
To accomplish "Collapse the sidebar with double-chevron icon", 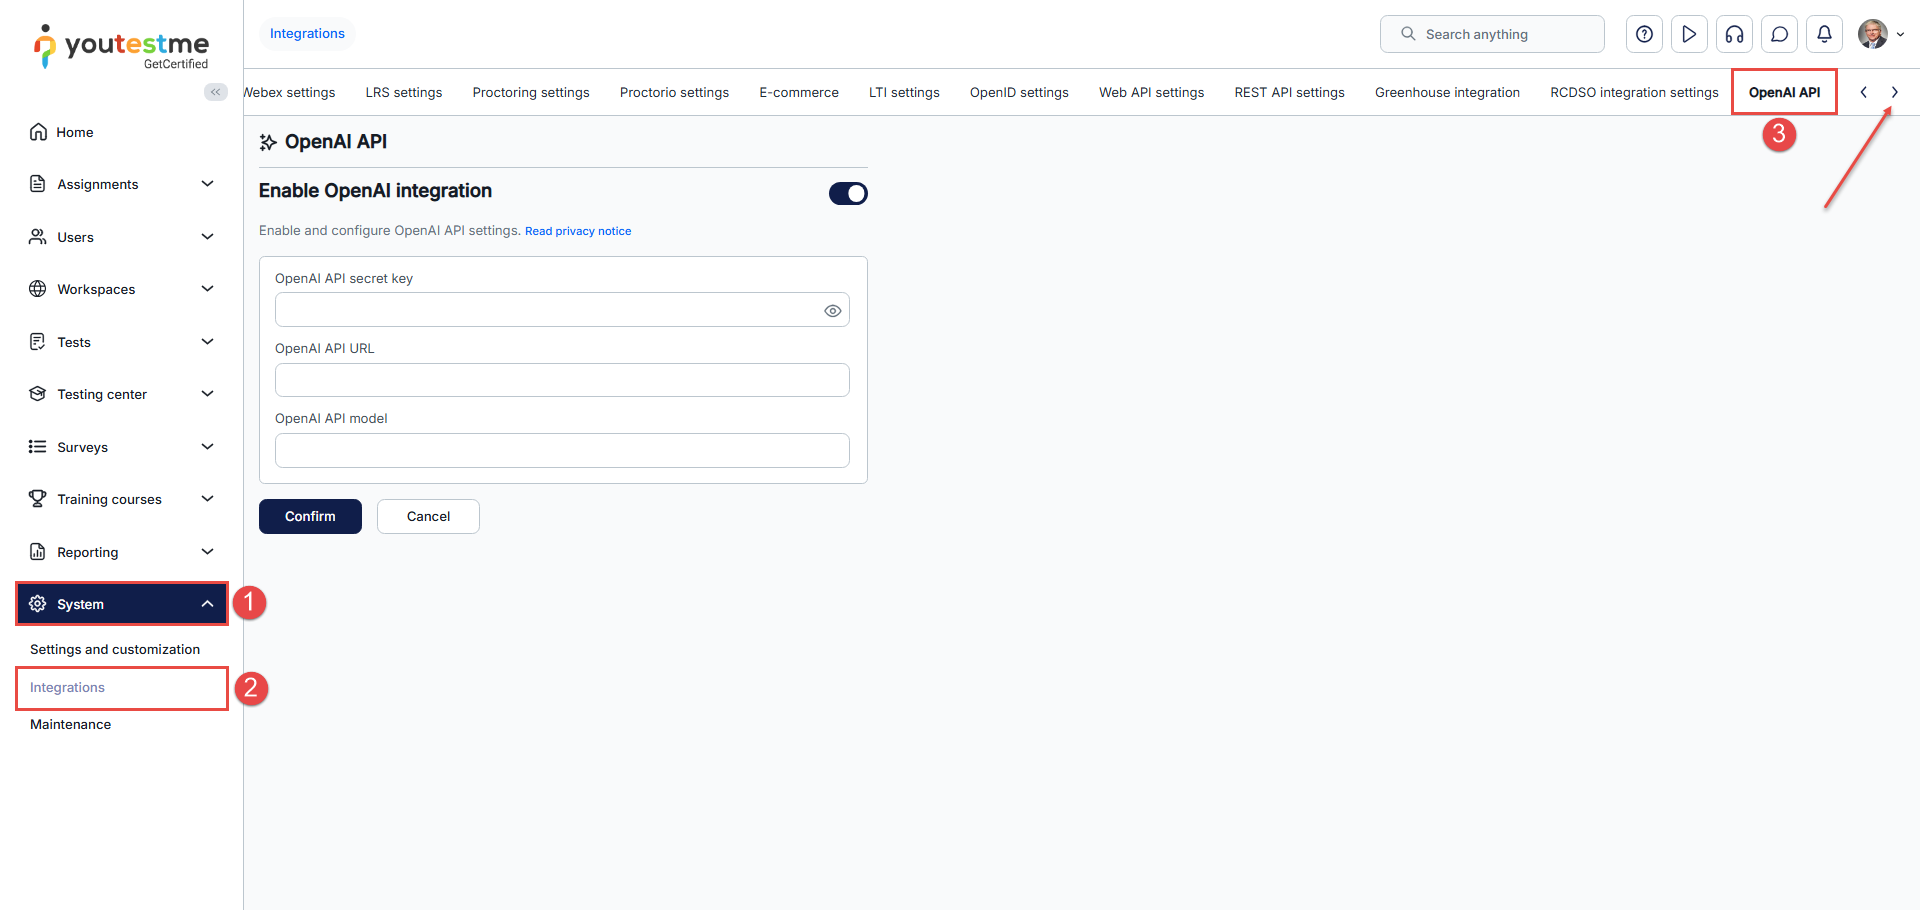I will pos(215,92).
